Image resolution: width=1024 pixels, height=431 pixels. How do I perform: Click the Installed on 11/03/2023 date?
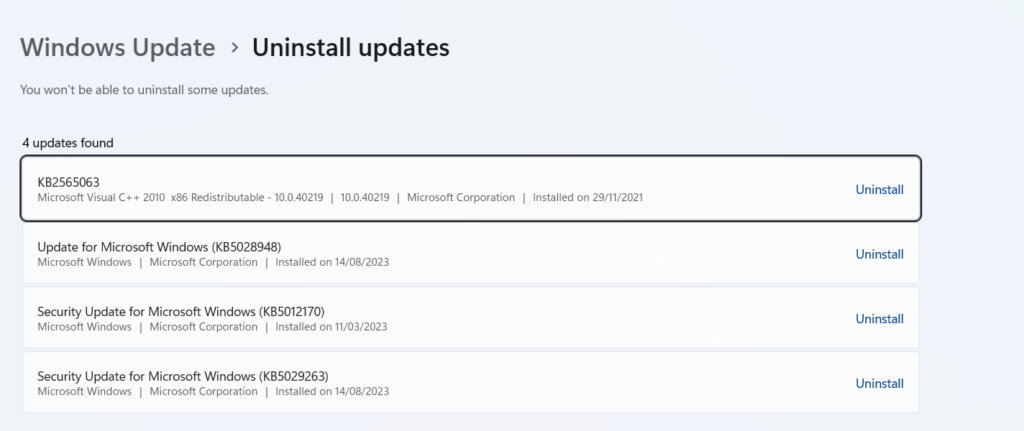click(331, 327)
